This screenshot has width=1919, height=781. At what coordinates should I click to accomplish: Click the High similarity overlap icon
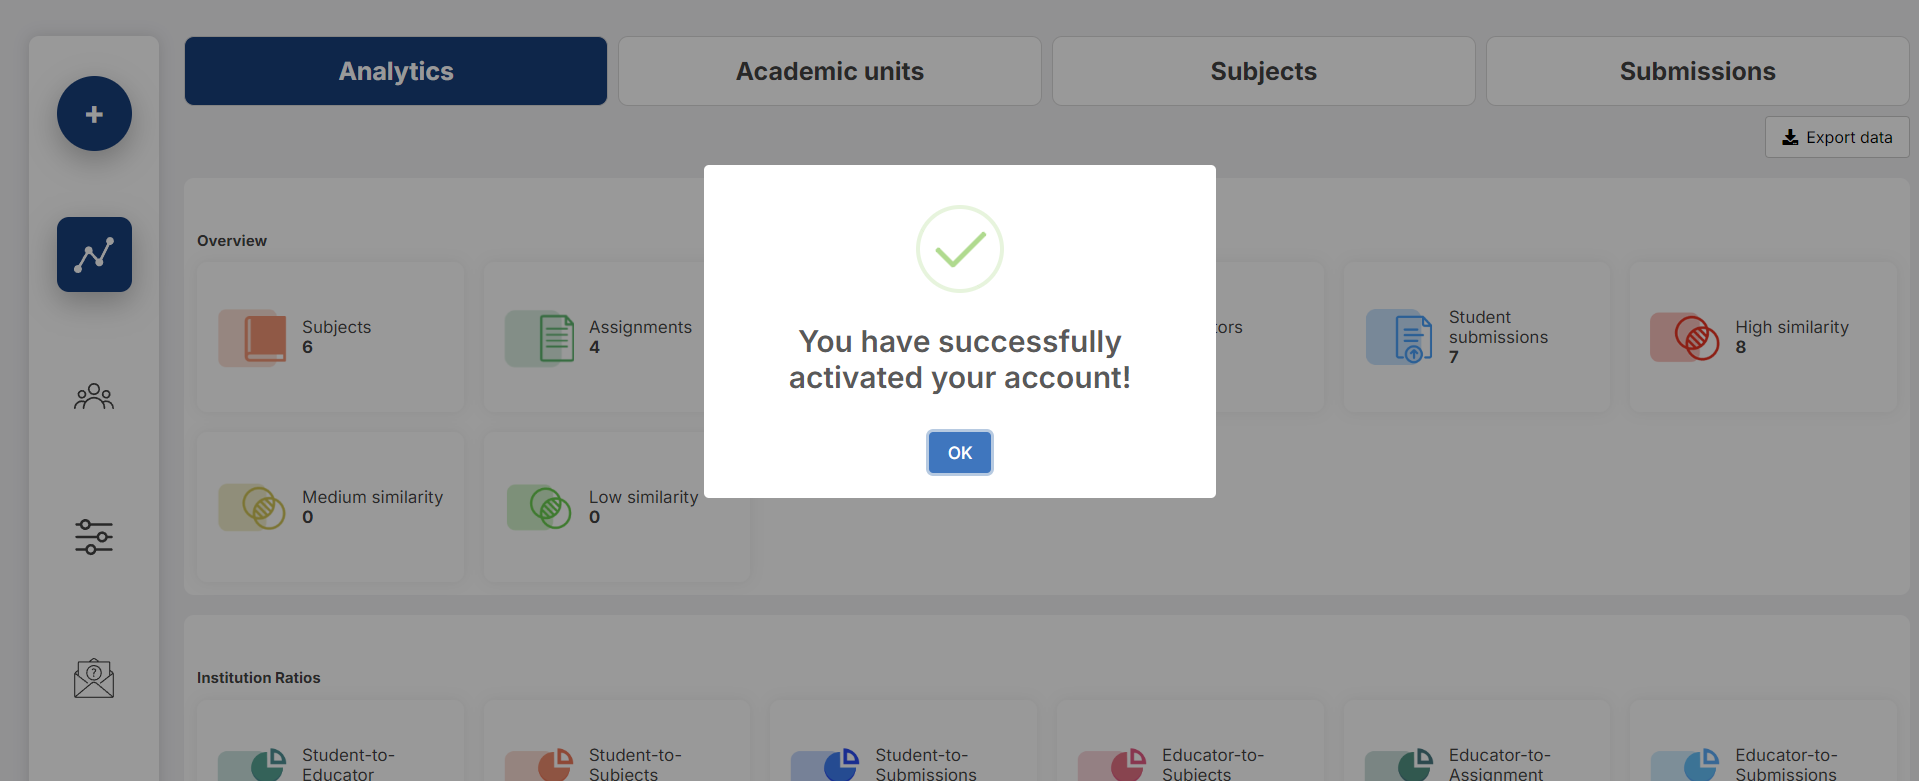[x=1685, y=337]
